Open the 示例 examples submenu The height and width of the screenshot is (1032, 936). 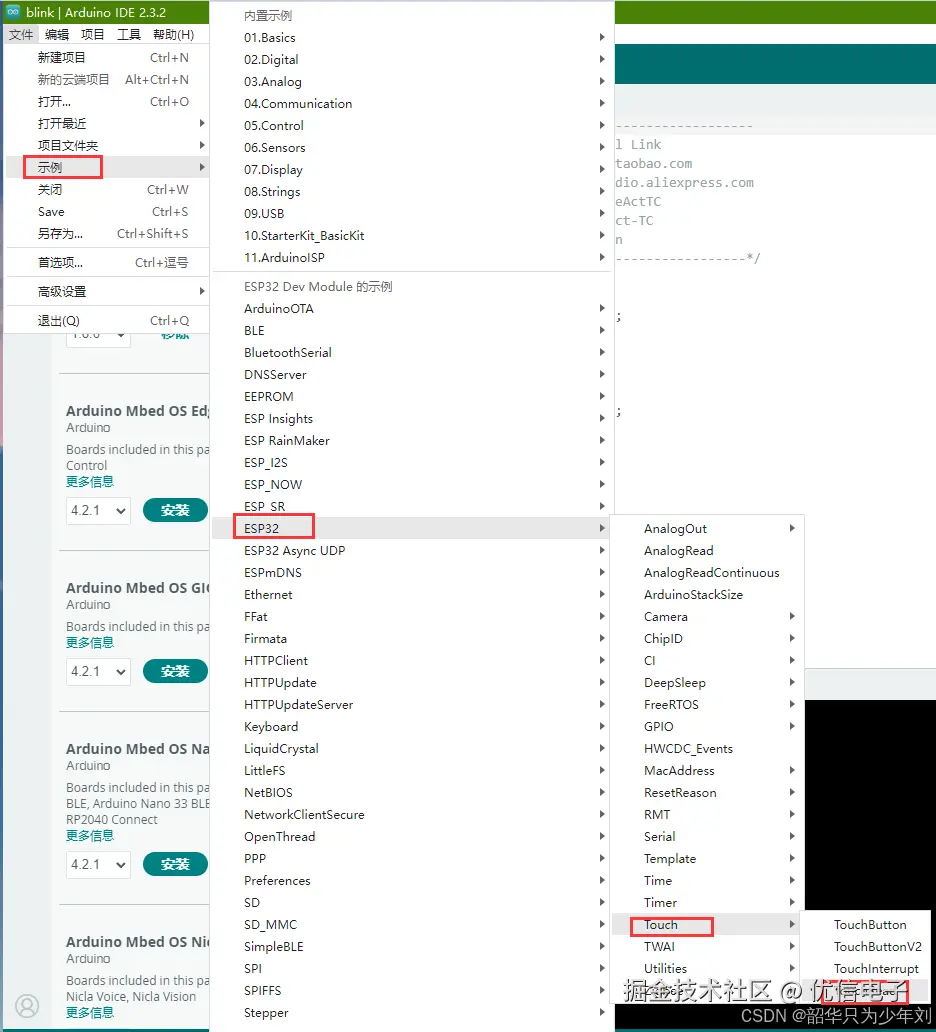click(107, 167)
